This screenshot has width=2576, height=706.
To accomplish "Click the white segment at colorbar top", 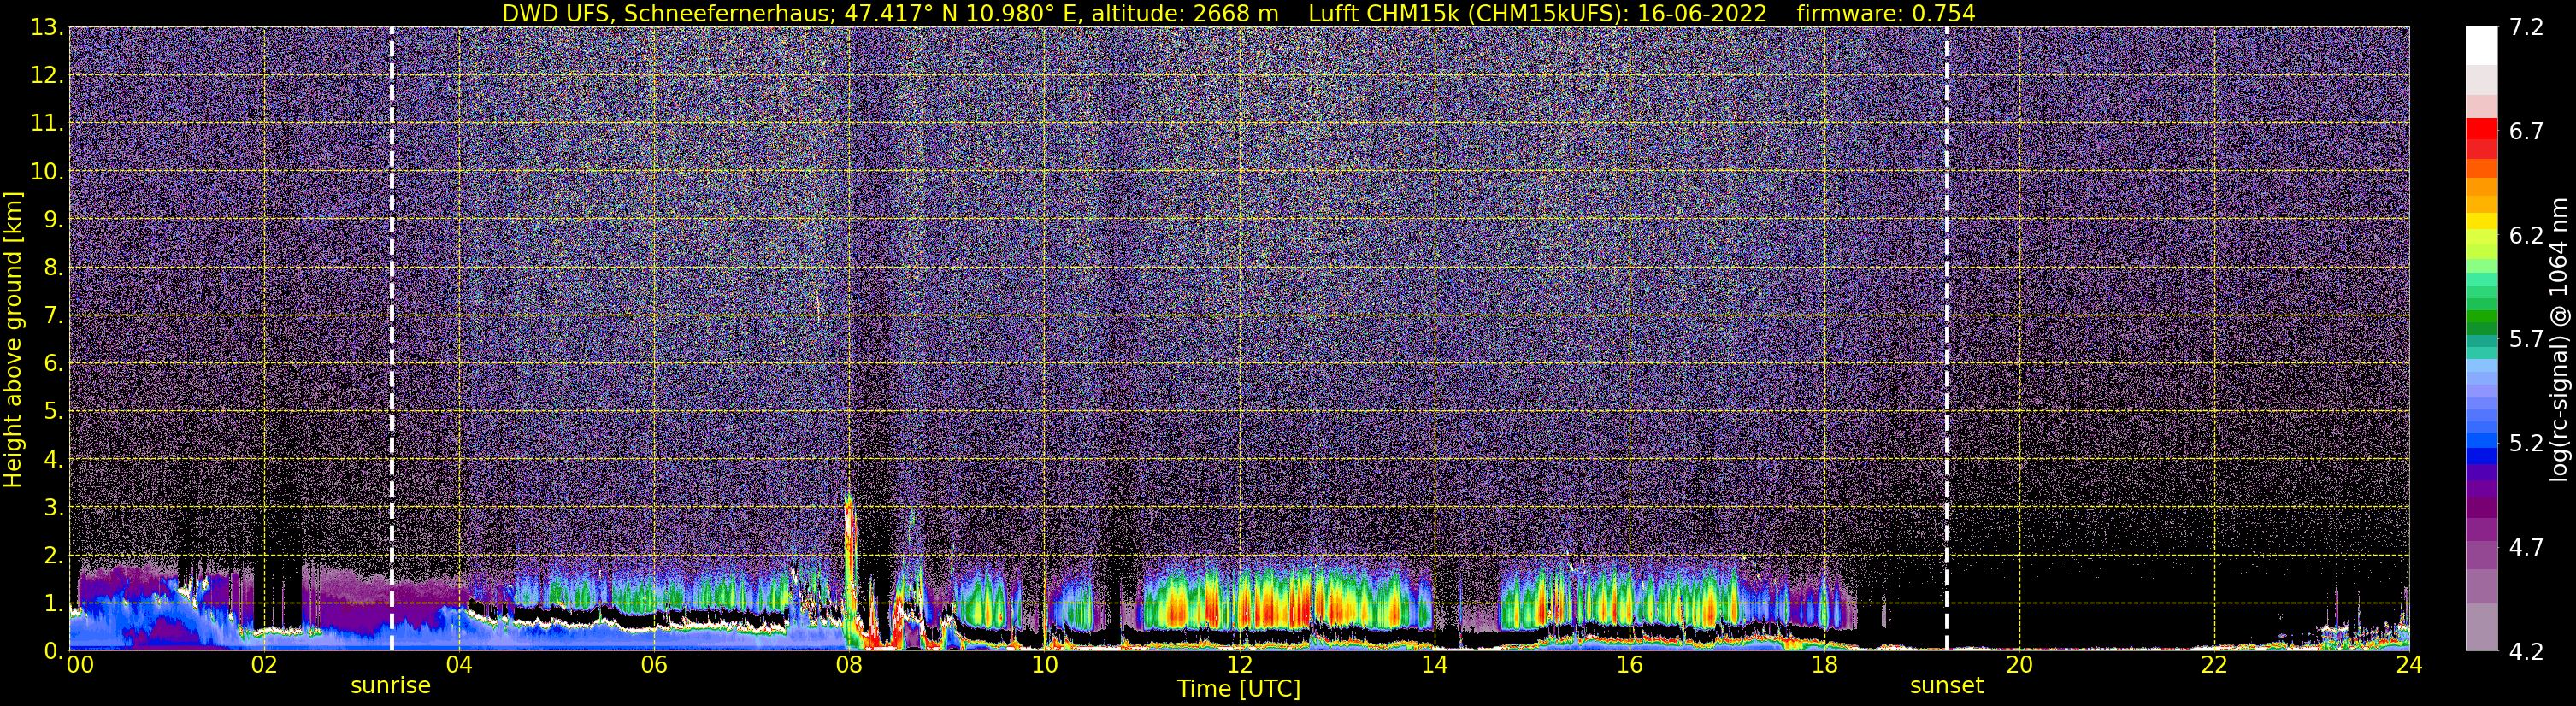I will [x=2481, y=46].
